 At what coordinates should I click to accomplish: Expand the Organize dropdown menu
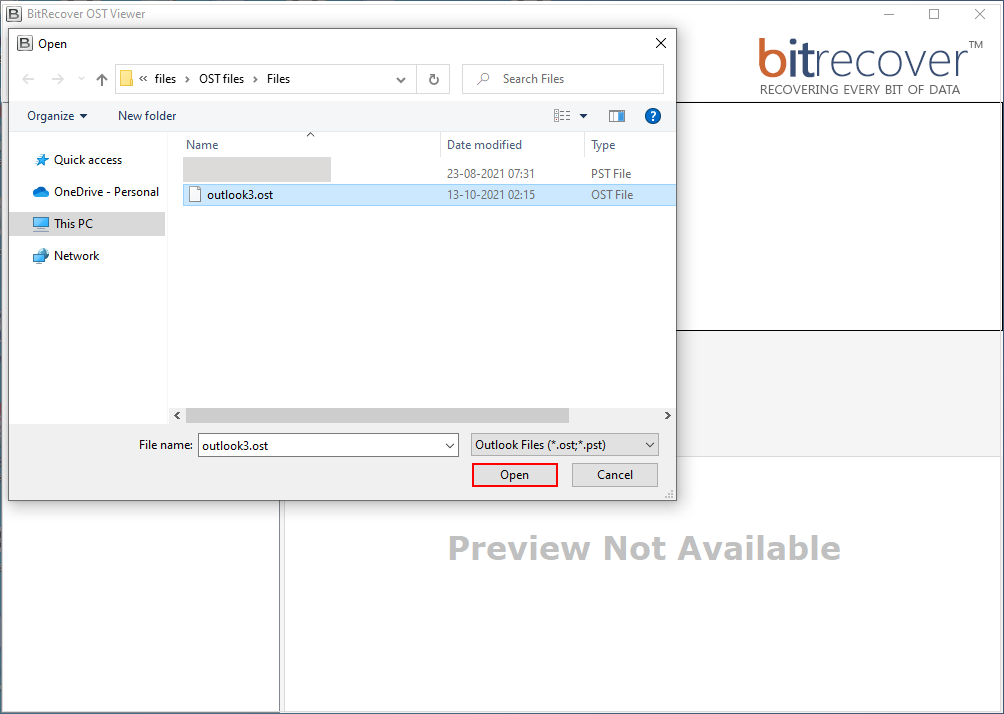tap(57, 116)
